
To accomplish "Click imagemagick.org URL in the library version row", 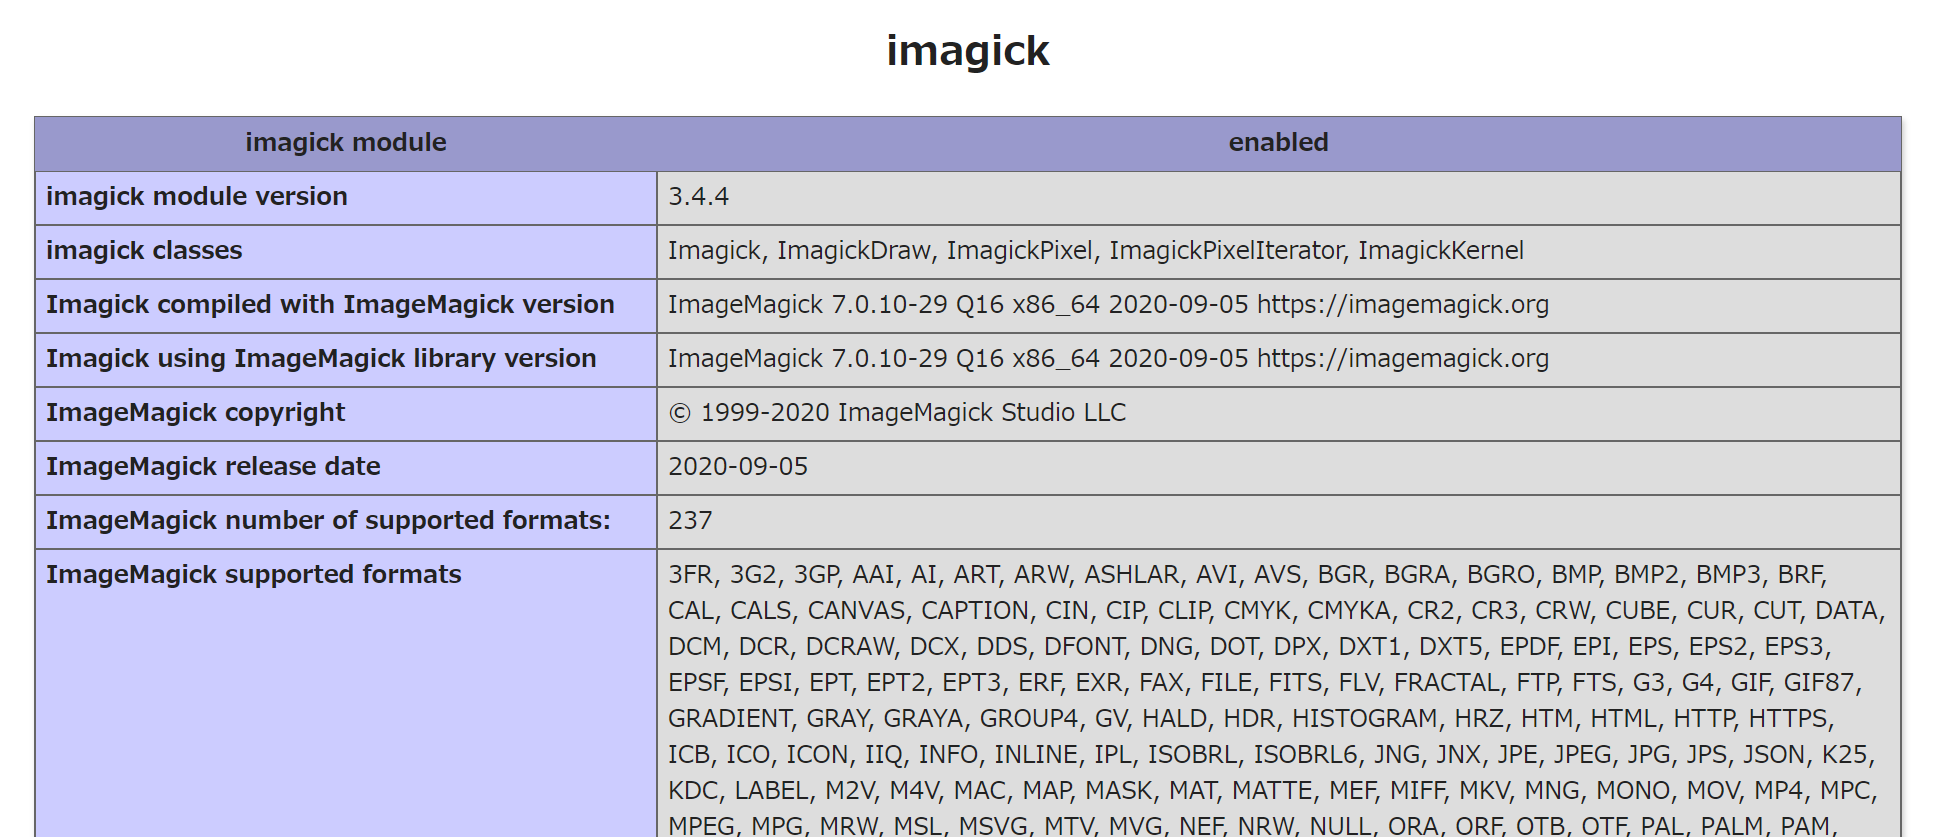I will [x=1402, y=359].
